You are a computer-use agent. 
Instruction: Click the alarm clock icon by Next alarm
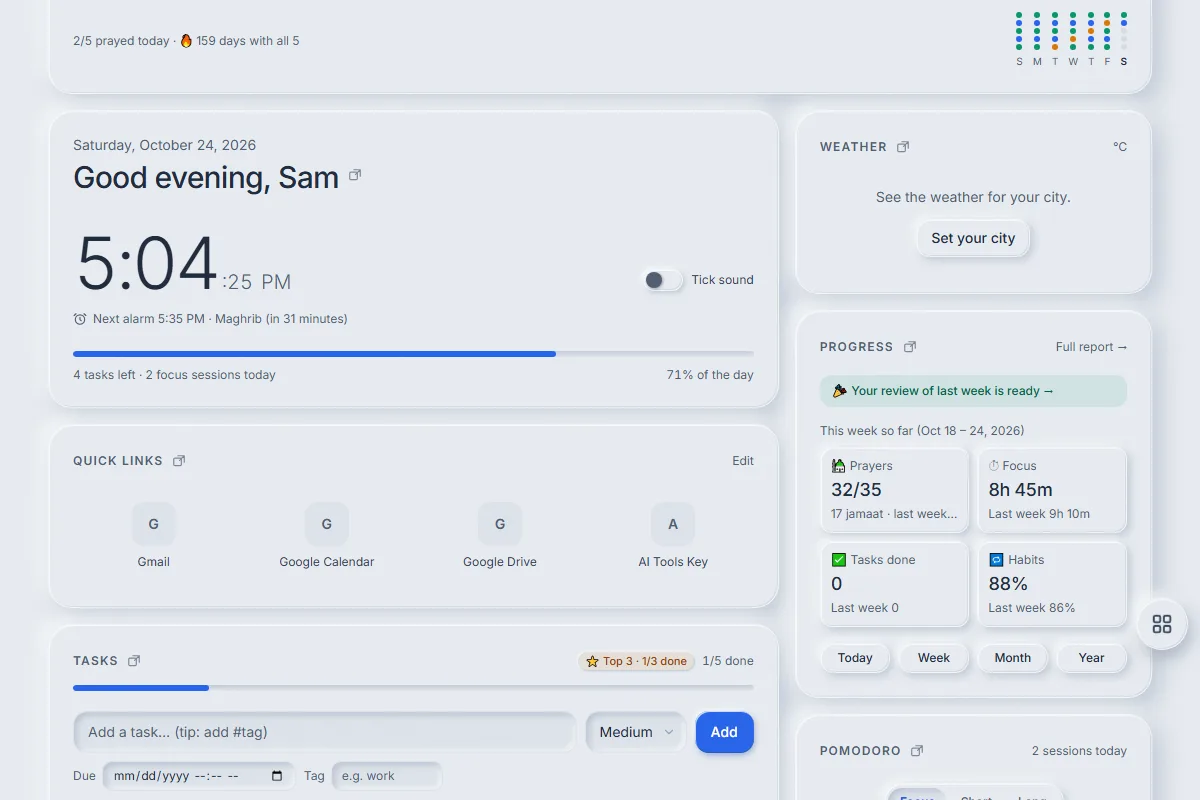80,319
